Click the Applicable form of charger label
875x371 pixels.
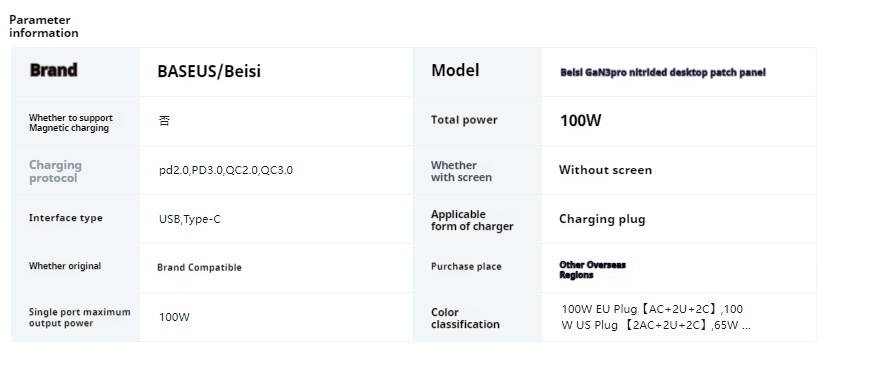472,220
